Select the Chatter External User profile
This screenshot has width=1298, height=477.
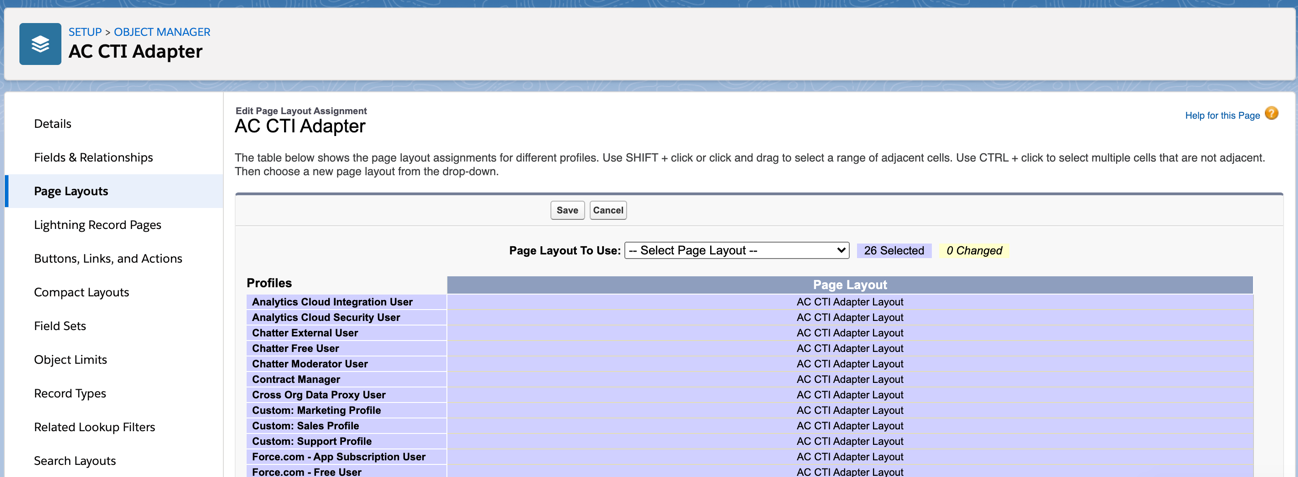(346, 333)
